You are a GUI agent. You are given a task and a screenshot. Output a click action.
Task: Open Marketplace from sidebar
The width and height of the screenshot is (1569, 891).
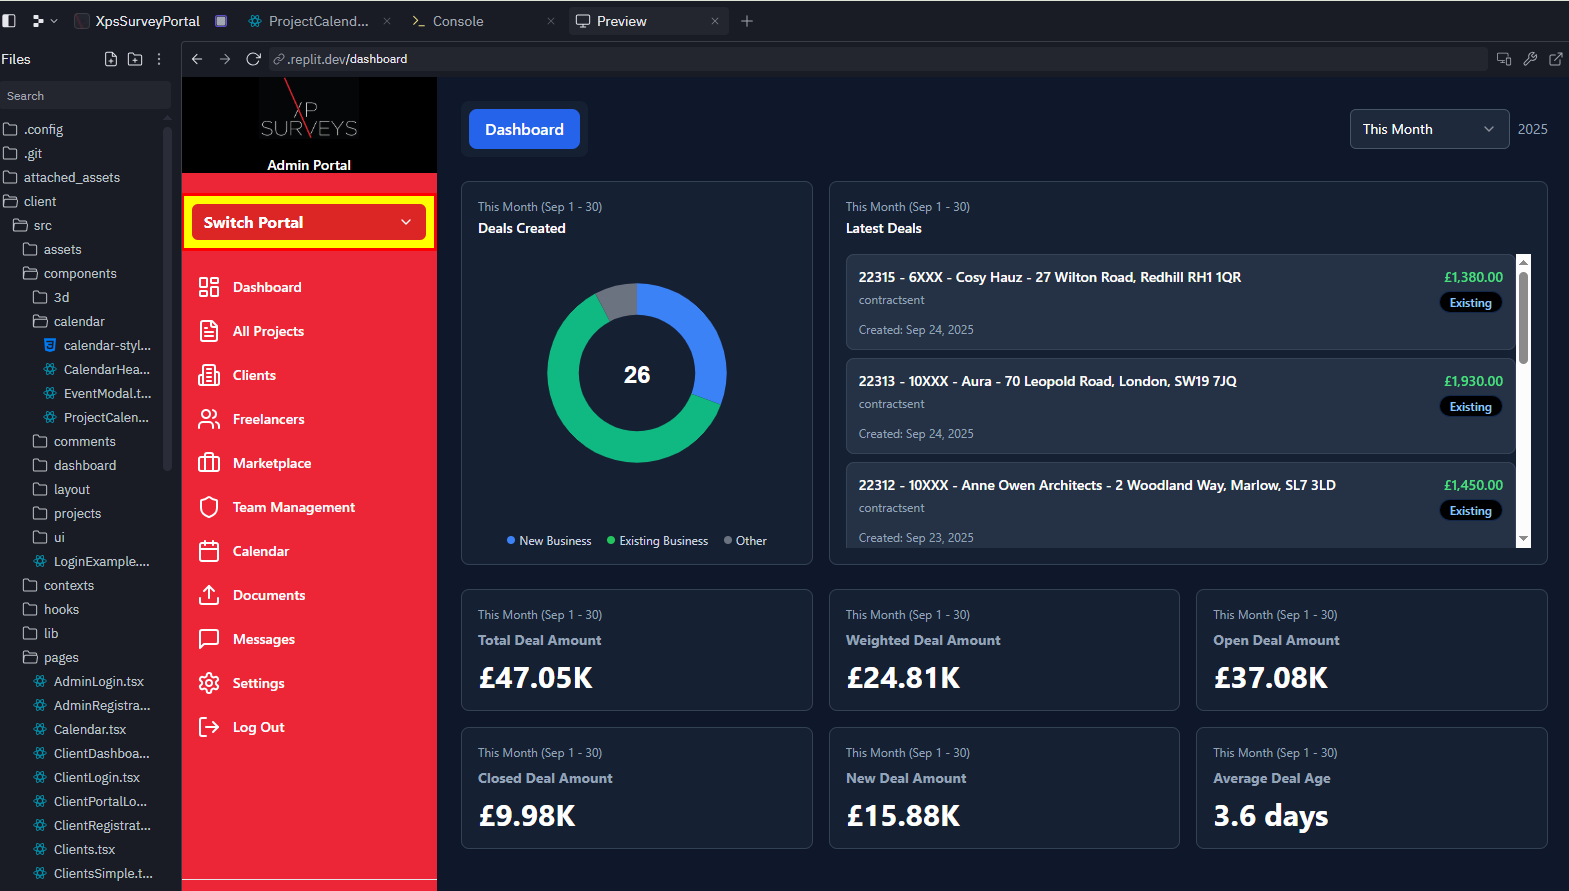272,463
